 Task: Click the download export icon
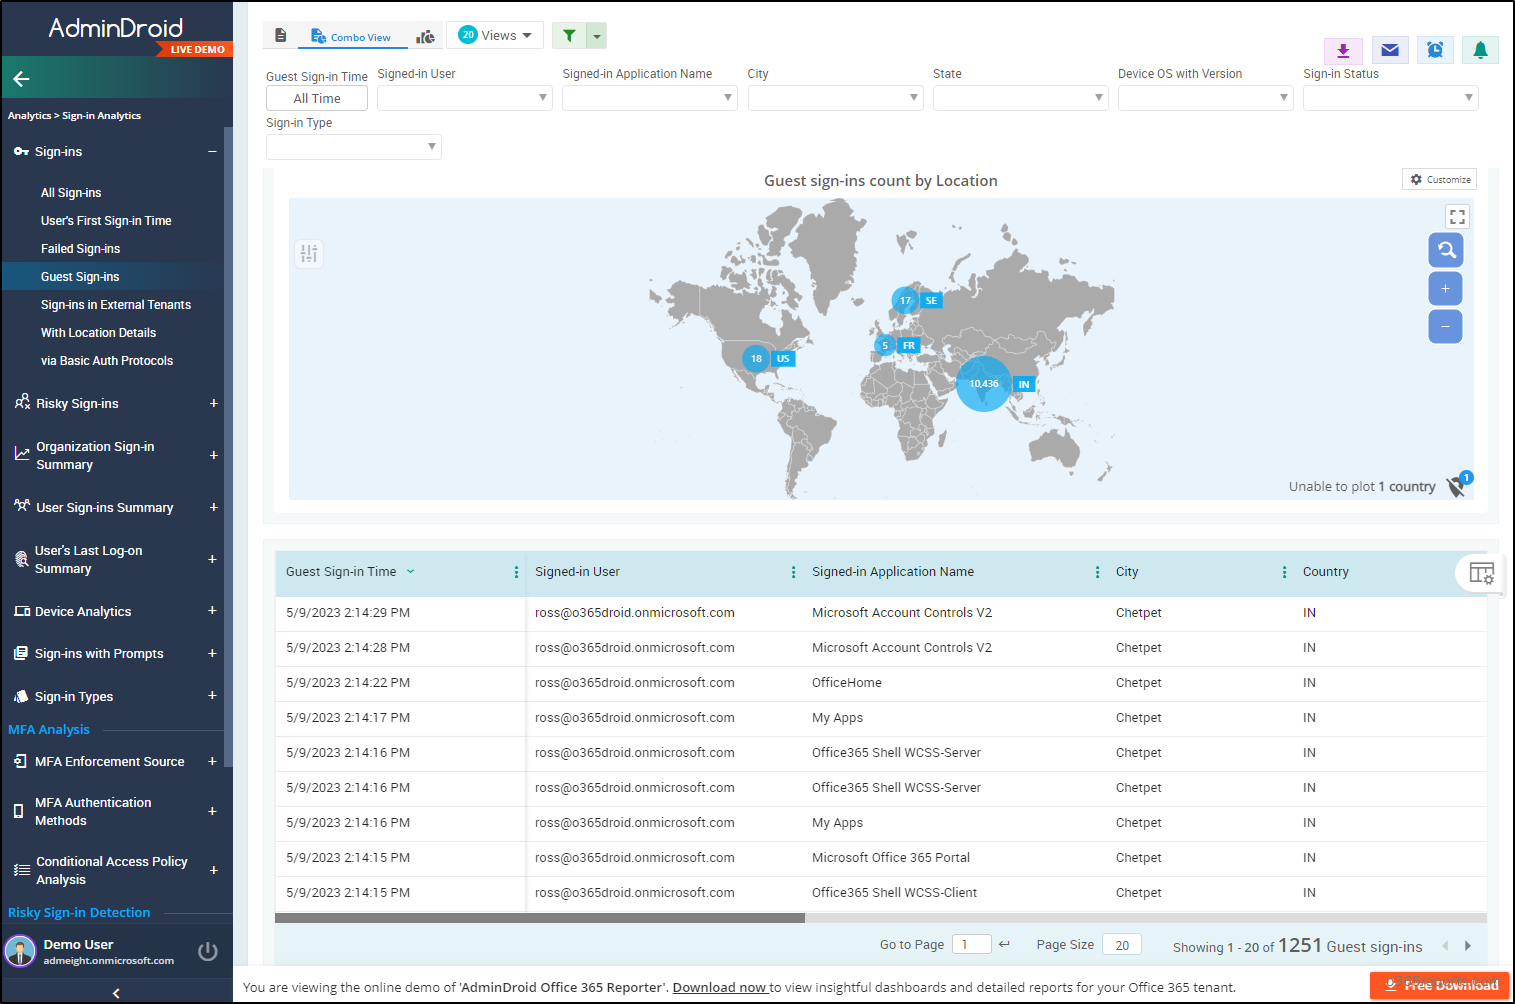(1343, 50)
